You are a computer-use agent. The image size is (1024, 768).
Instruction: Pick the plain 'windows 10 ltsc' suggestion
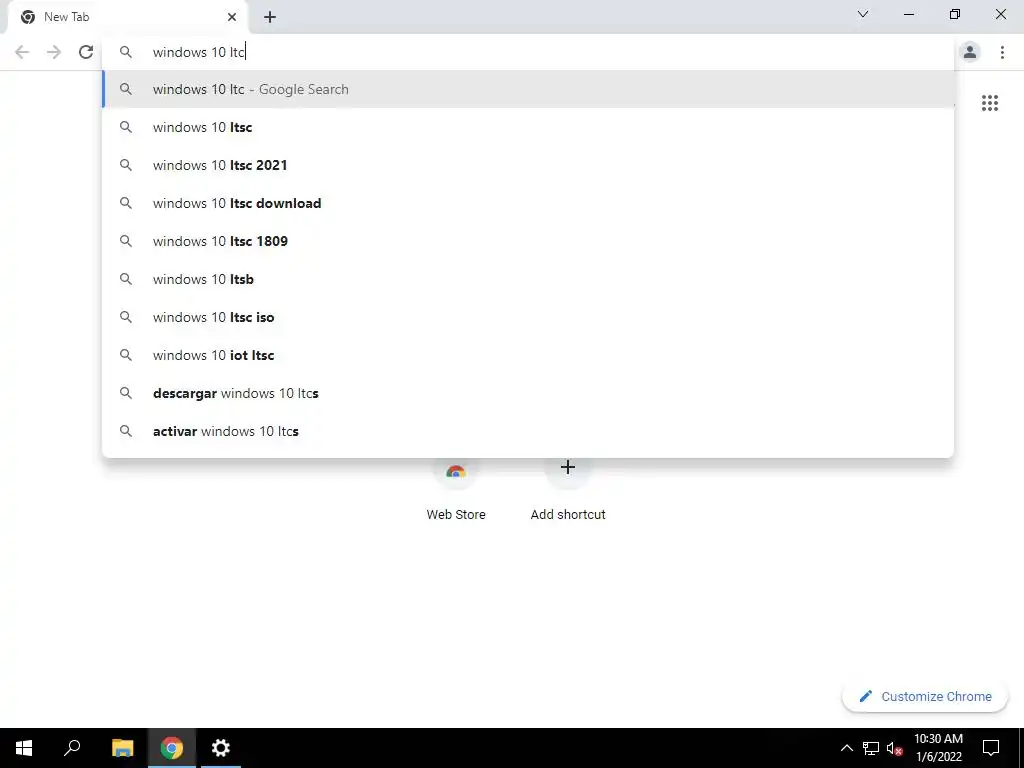click(528, 127)
